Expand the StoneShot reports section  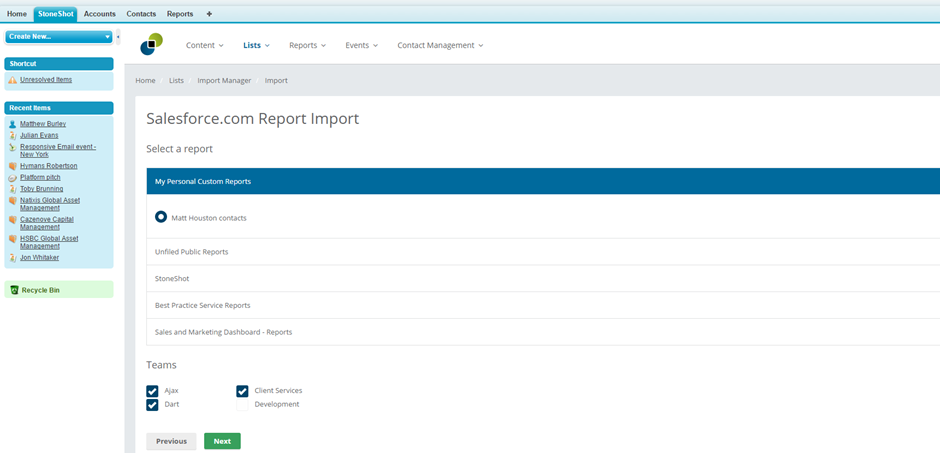(543, 279)
